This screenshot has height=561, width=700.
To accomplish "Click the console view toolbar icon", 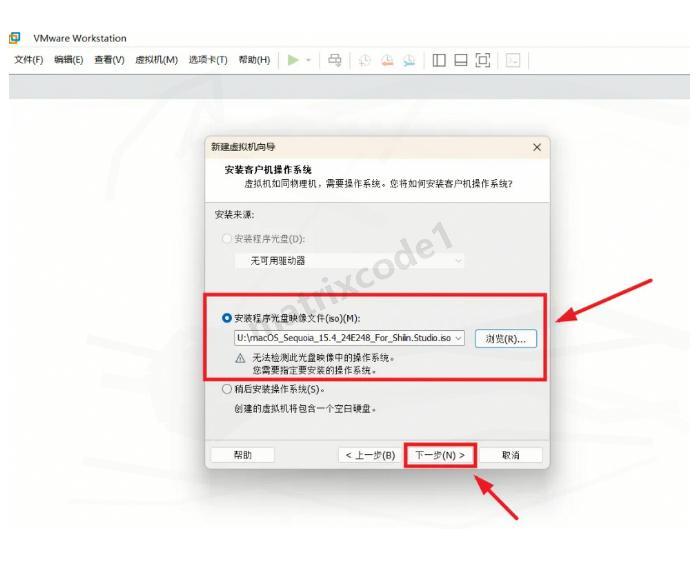I will [x=512, y=60].
